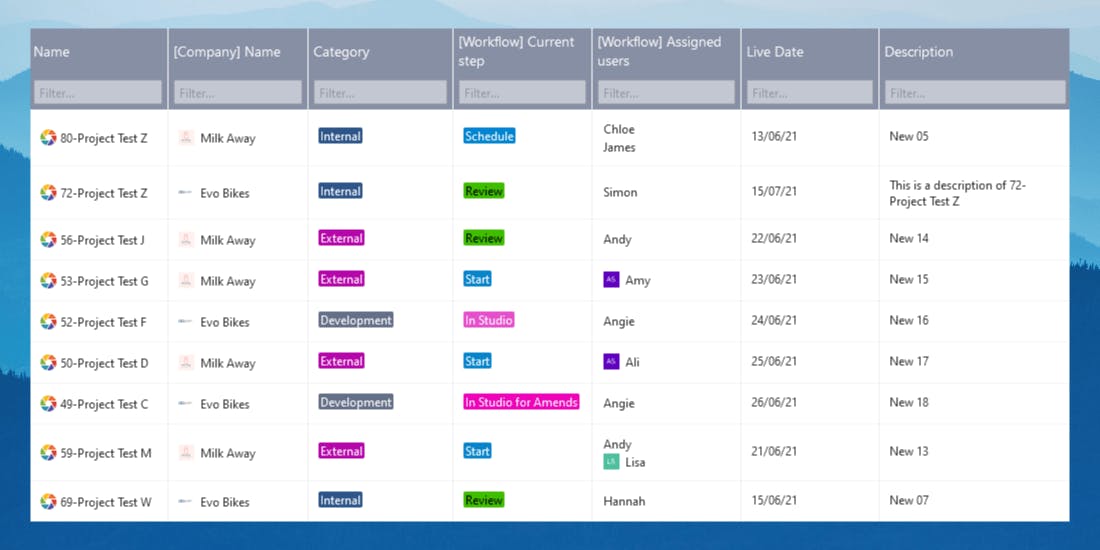Click assigned user James
Screen dimensions: 1100x550
point(619,147)
